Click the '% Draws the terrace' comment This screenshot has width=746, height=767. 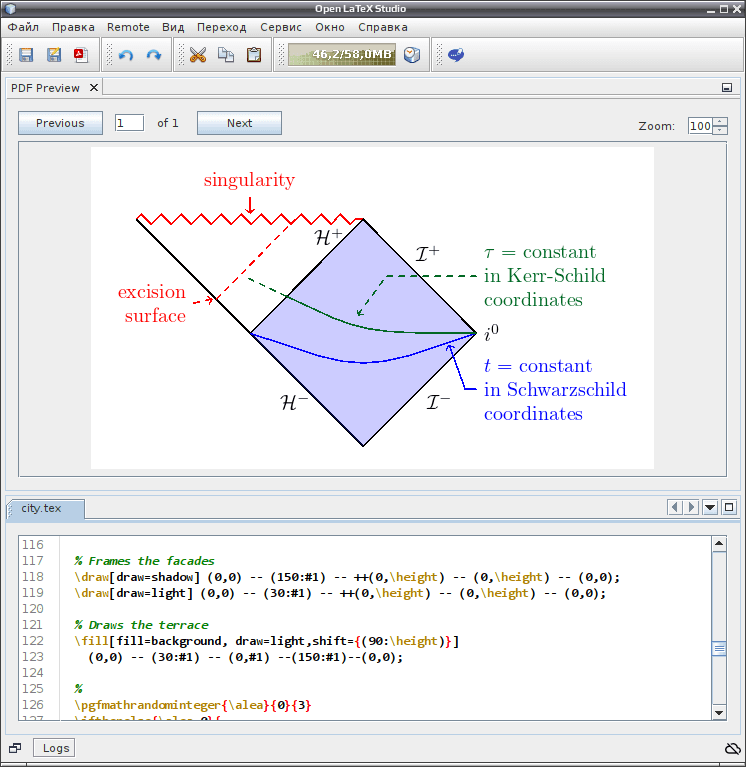point(141,625)
